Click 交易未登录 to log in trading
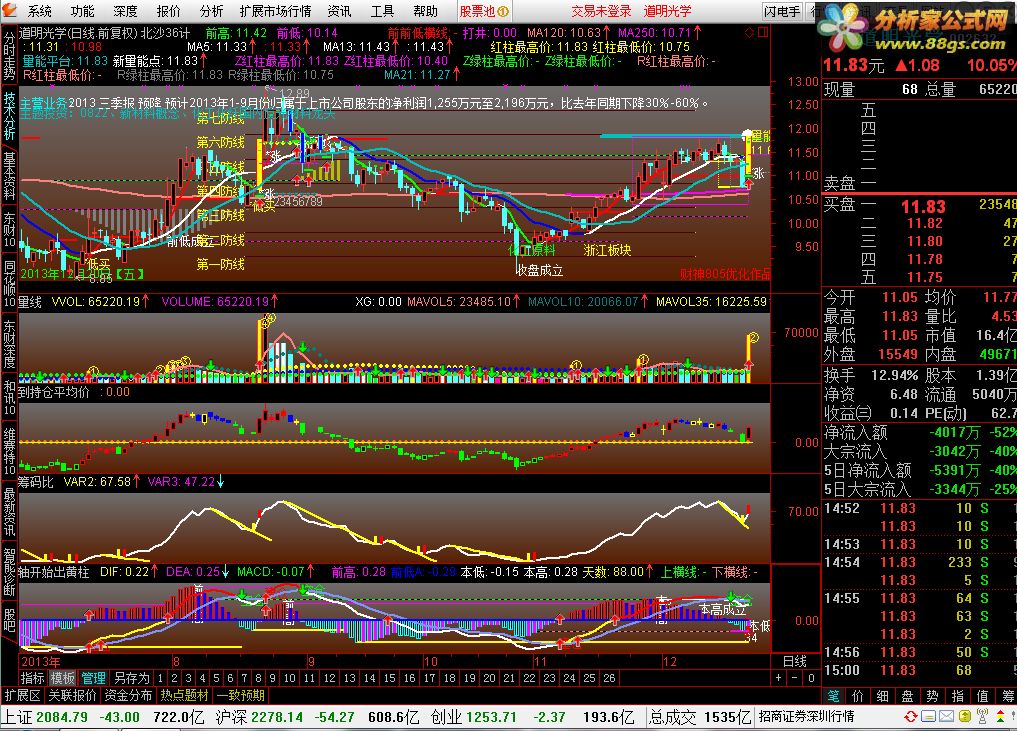 click(601, 11)
